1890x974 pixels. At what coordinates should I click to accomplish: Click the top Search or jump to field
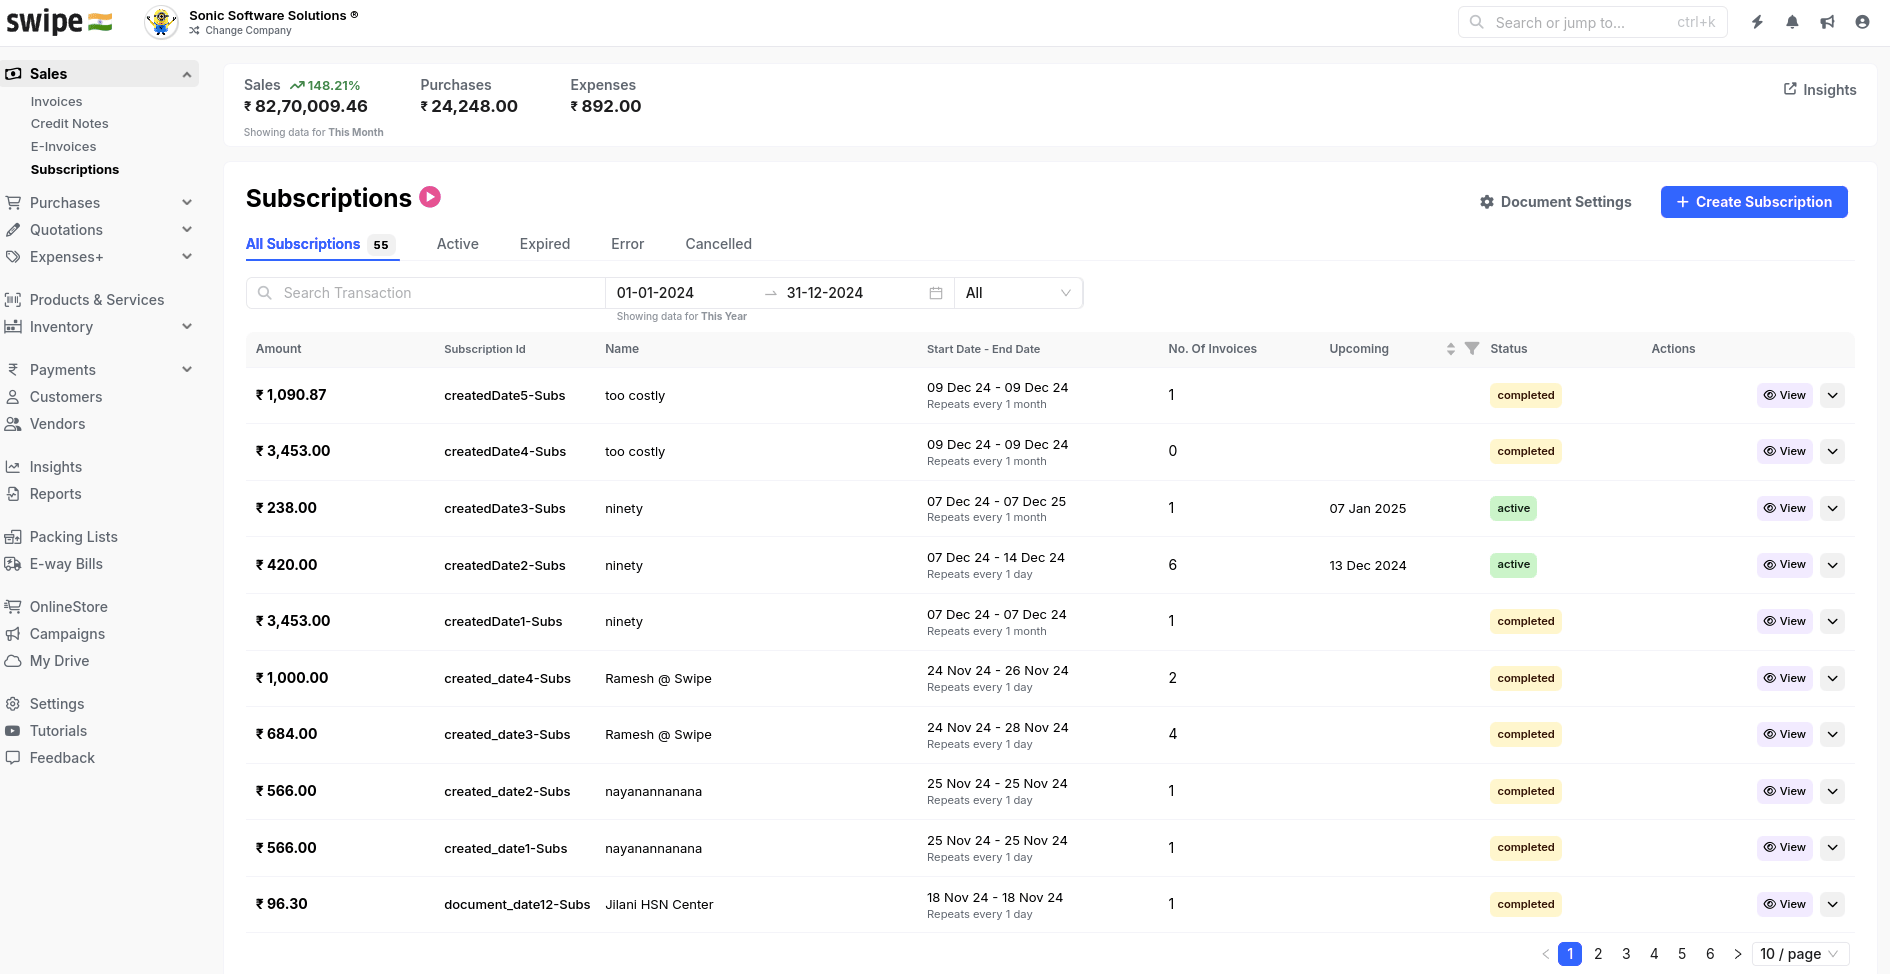click(1593, 22)
